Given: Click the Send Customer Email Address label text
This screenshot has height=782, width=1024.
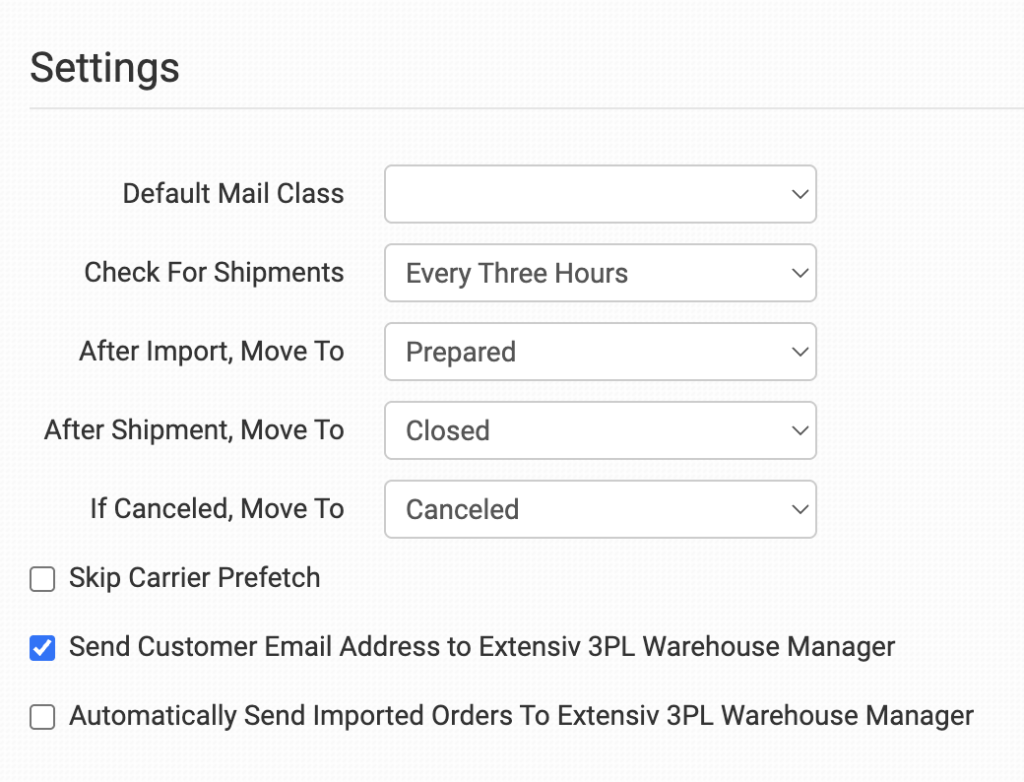Looking at the screenshot, I should click(x=481, y=647).
